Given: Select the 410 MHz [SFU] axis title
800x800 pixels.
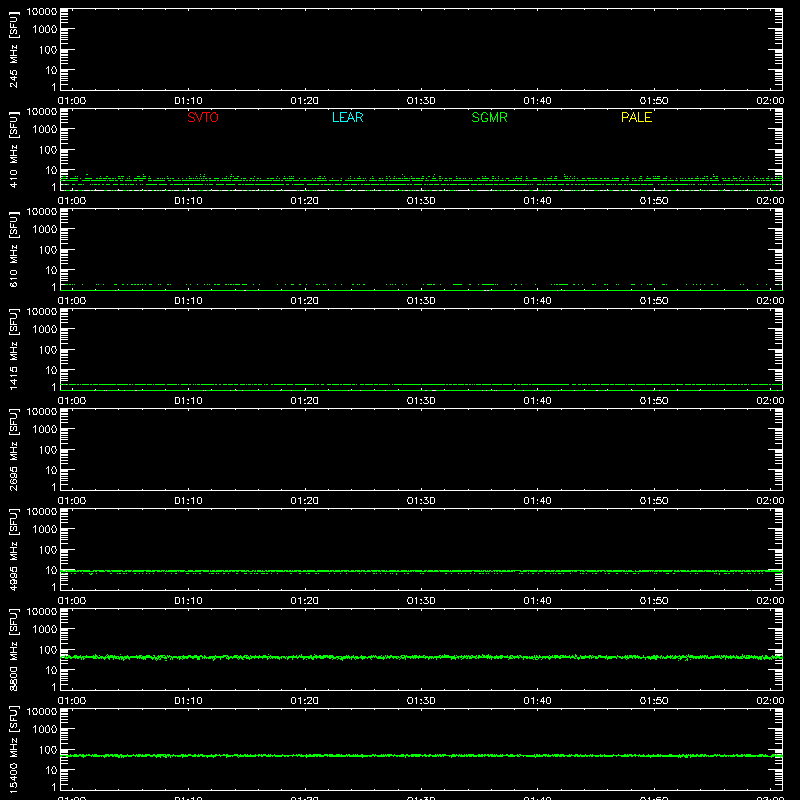Looking at the screenshot, I should pos(13,149).
